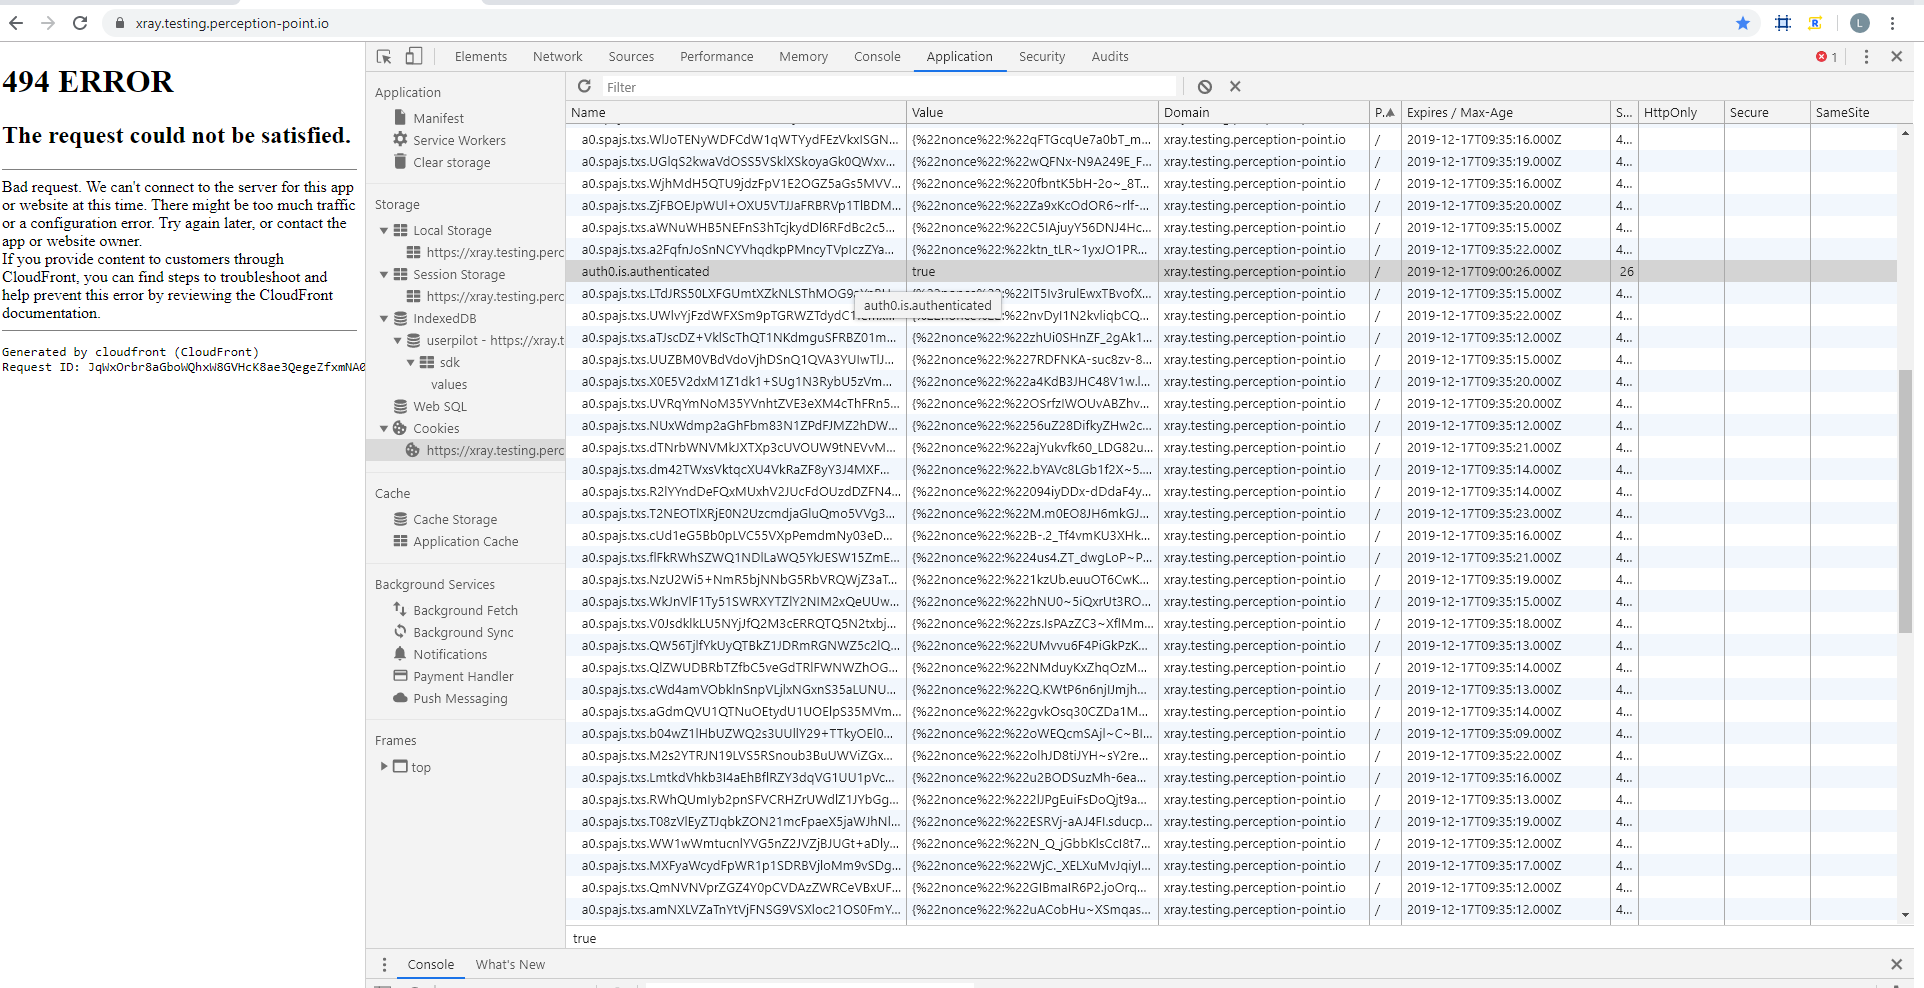Sort cookies by Value column header

(x=1032, y=112)
